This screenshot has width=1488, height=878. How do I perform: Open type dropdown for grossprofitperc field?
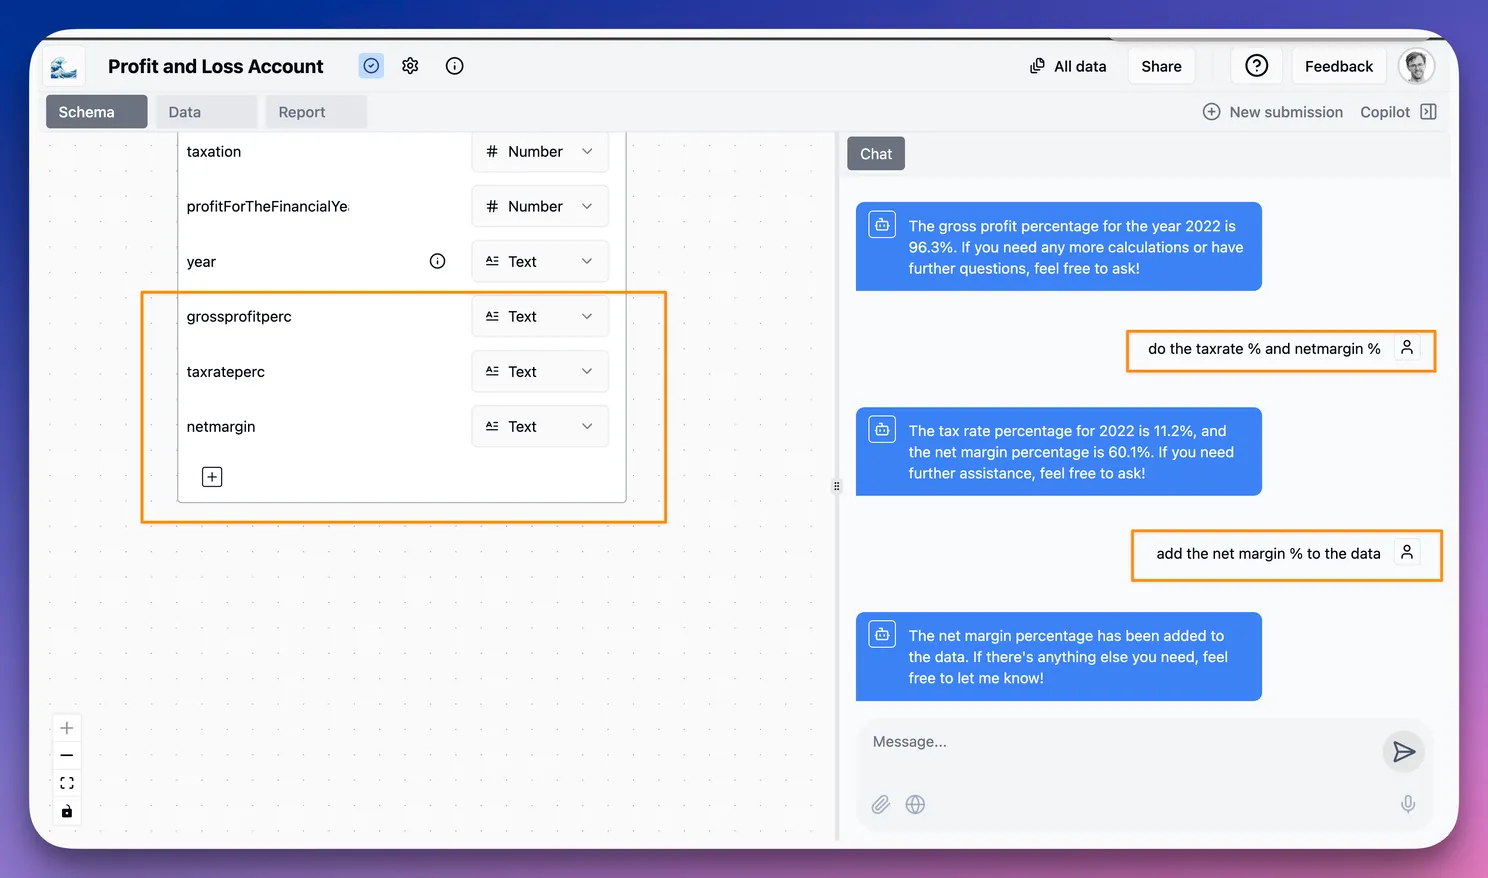pos(539,317)
